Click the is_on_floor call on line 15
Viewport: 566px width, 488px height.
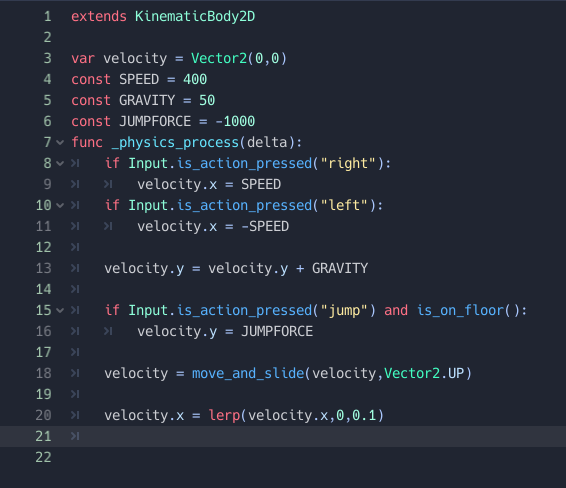(460, 310)
